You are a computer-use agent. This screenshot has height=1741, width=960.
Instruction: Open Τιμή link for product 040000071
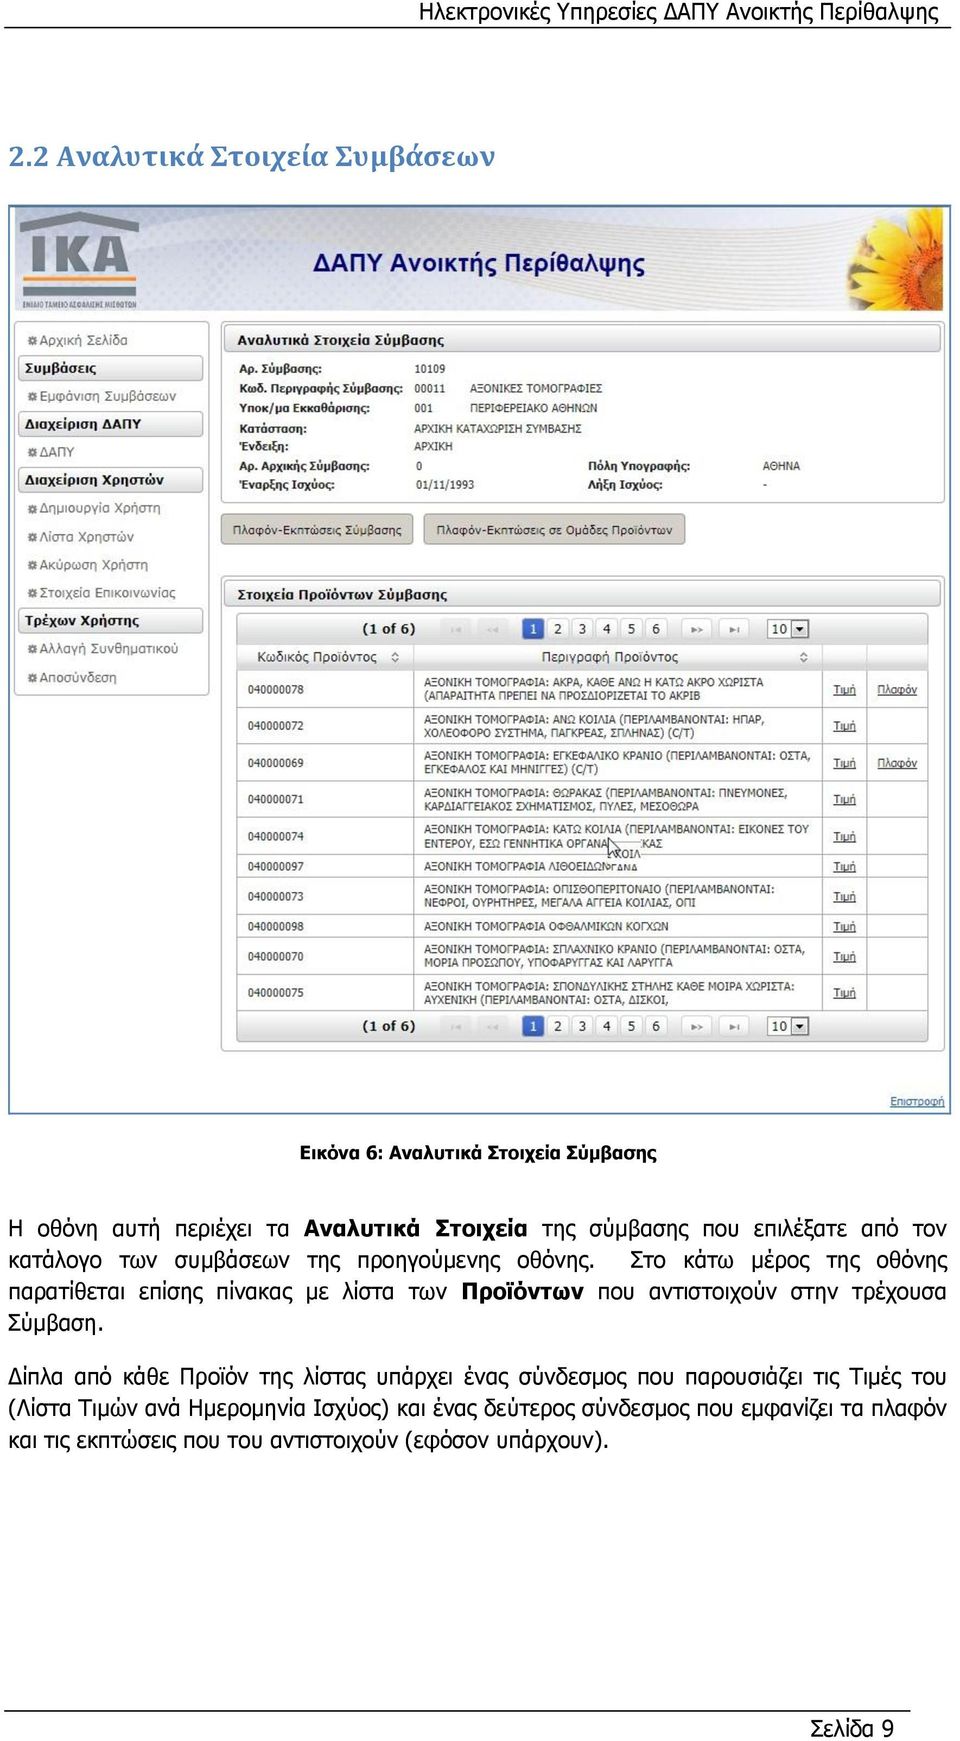point(845,800)
